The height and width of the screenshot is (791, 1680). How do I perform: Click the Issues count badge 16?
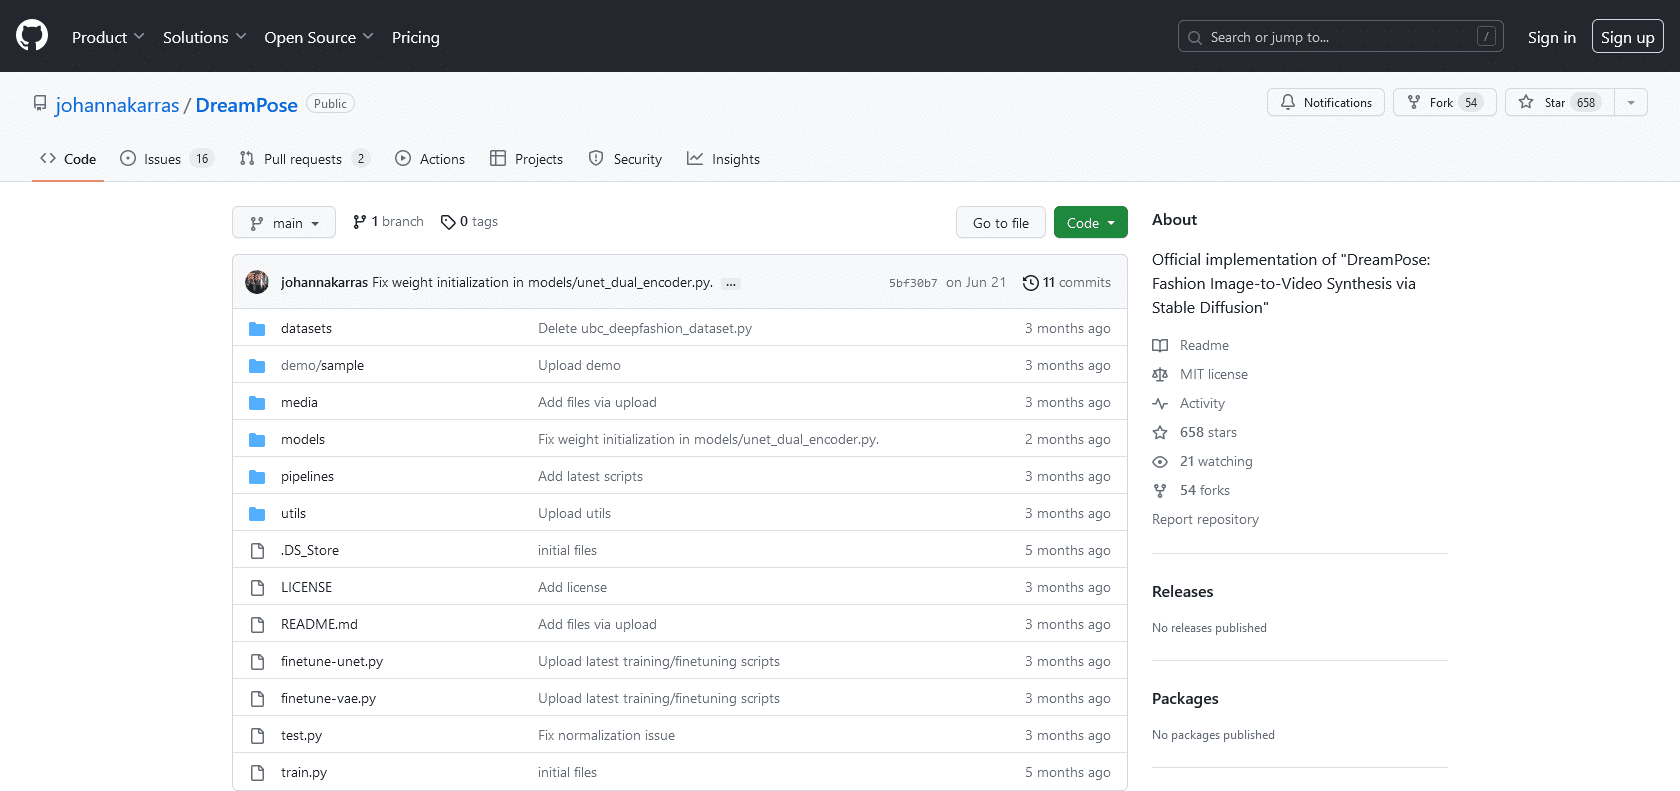(x=202, y=159)
